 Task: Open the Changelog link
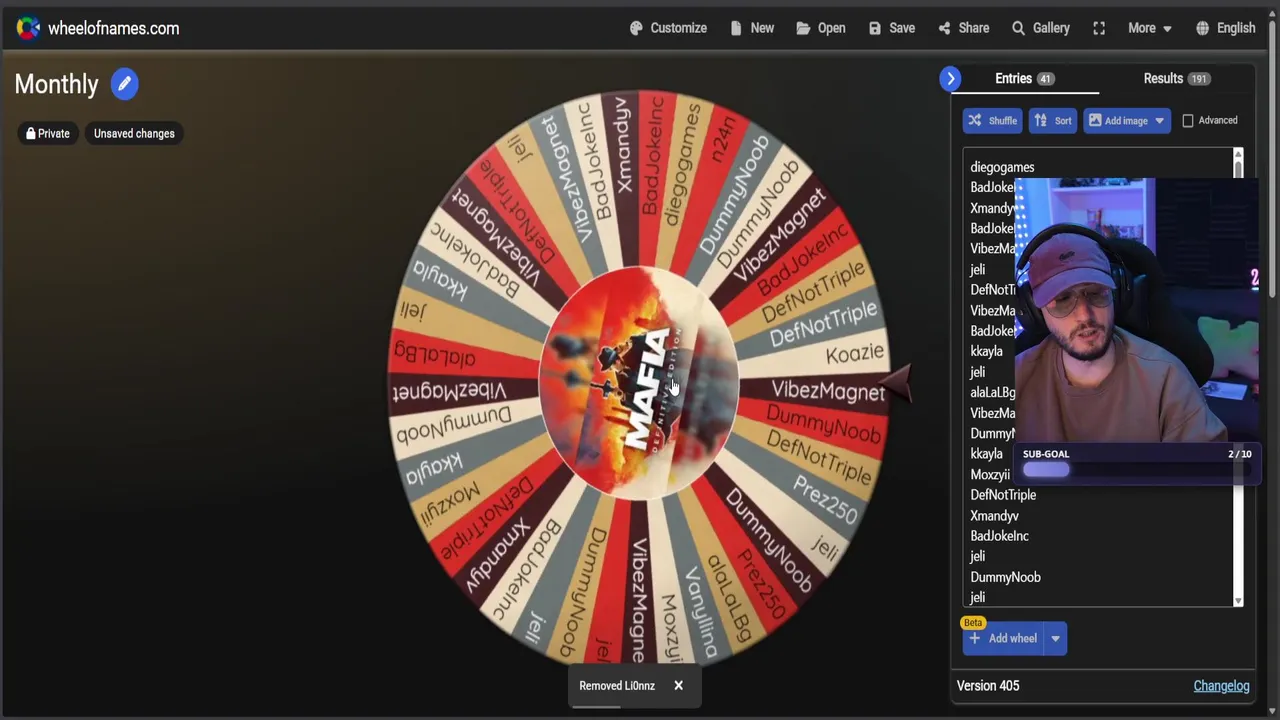coord(1221,685)
